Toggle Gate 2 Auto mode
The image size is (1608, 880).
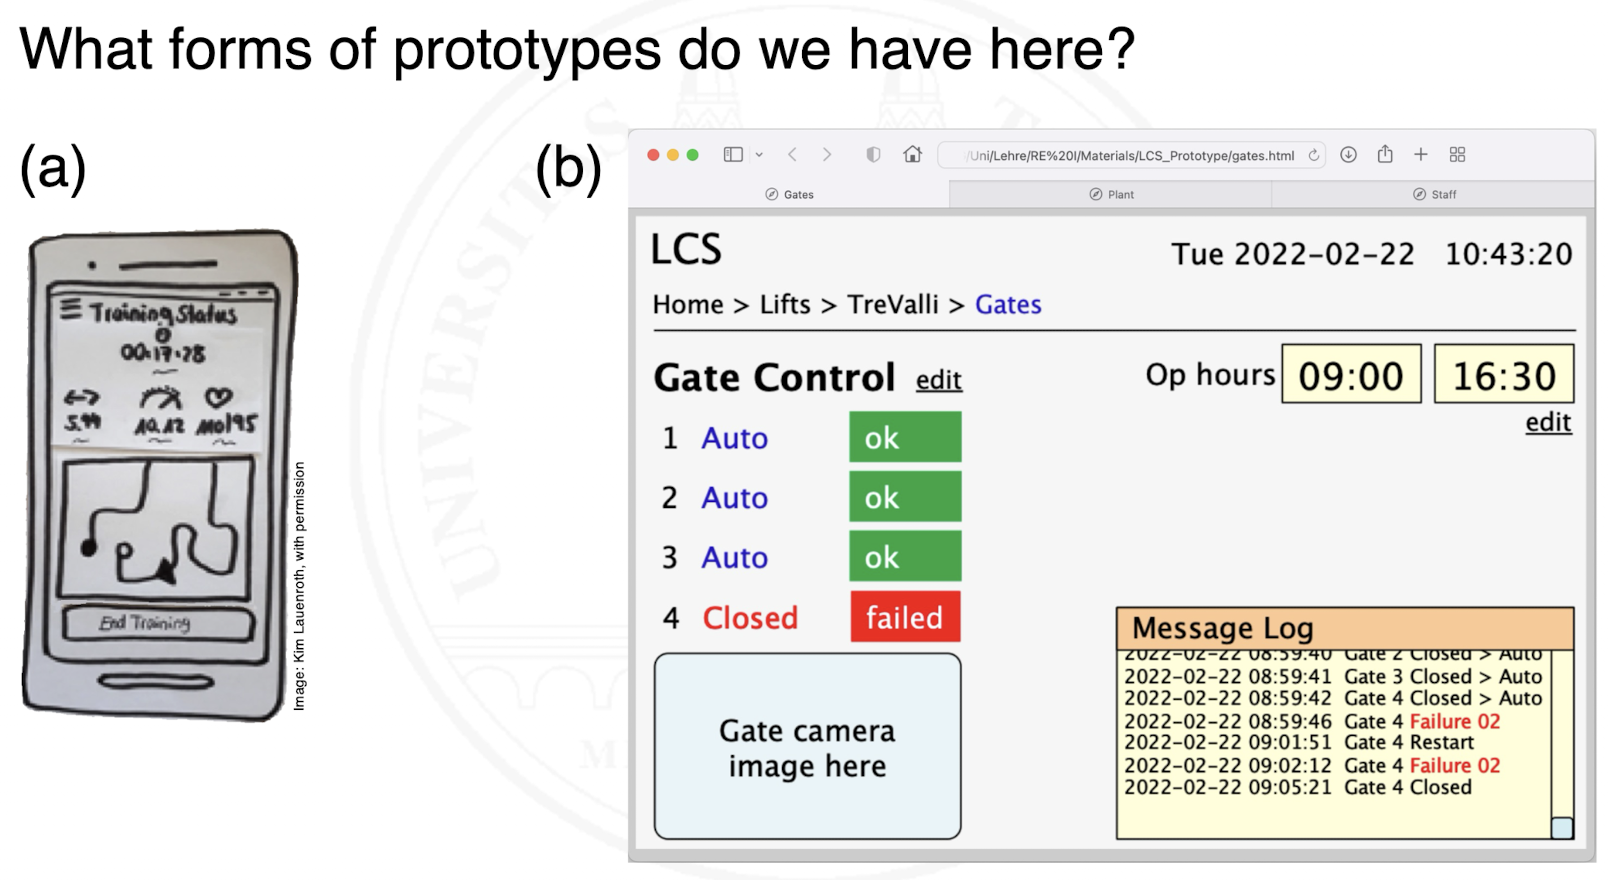point(734,498)
